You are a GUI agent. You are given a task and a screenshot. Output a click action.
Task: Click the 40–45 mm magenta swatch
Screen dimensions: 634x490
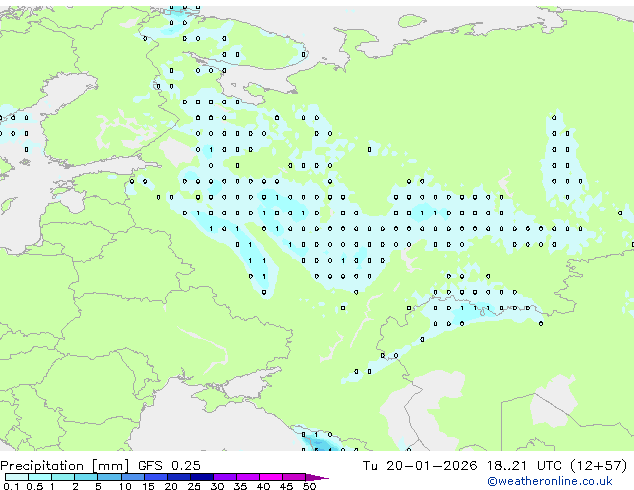[271, 477]
